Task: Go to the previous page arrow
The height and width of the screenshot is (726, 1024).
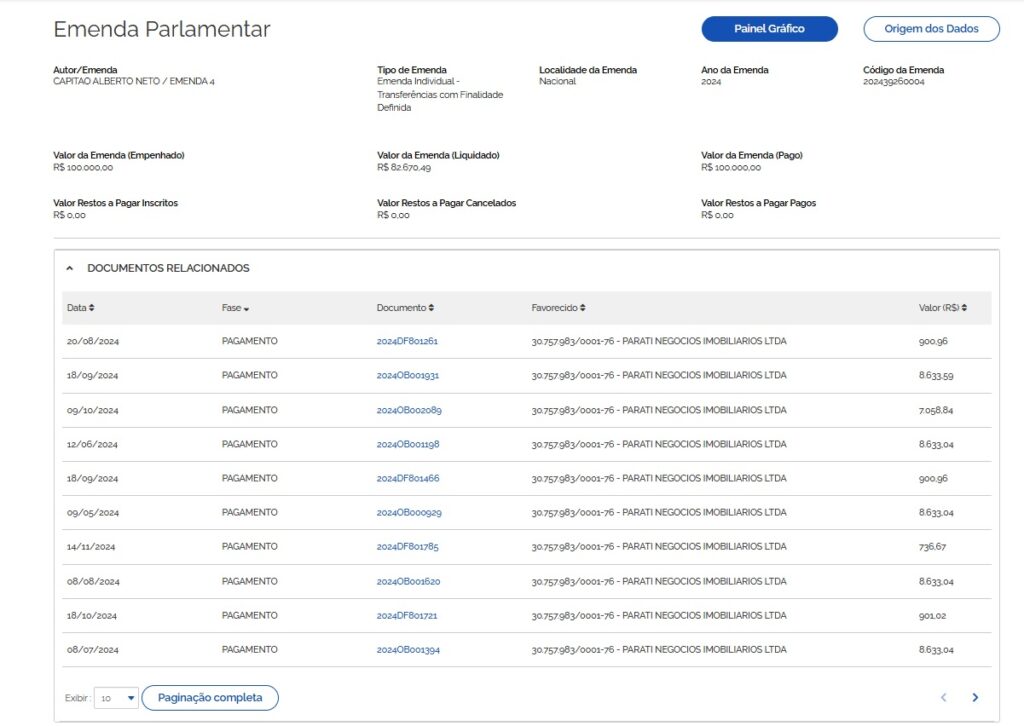Action: (944, 697)
